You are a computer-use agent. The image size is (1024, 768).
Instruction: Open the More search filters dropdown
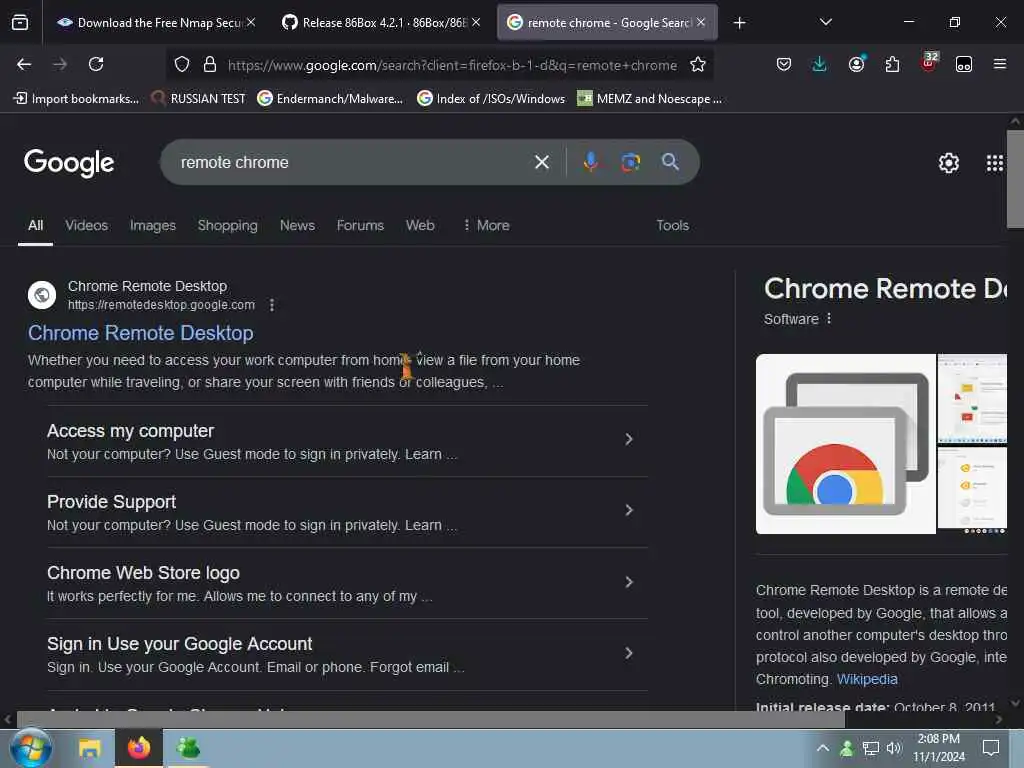487,225
